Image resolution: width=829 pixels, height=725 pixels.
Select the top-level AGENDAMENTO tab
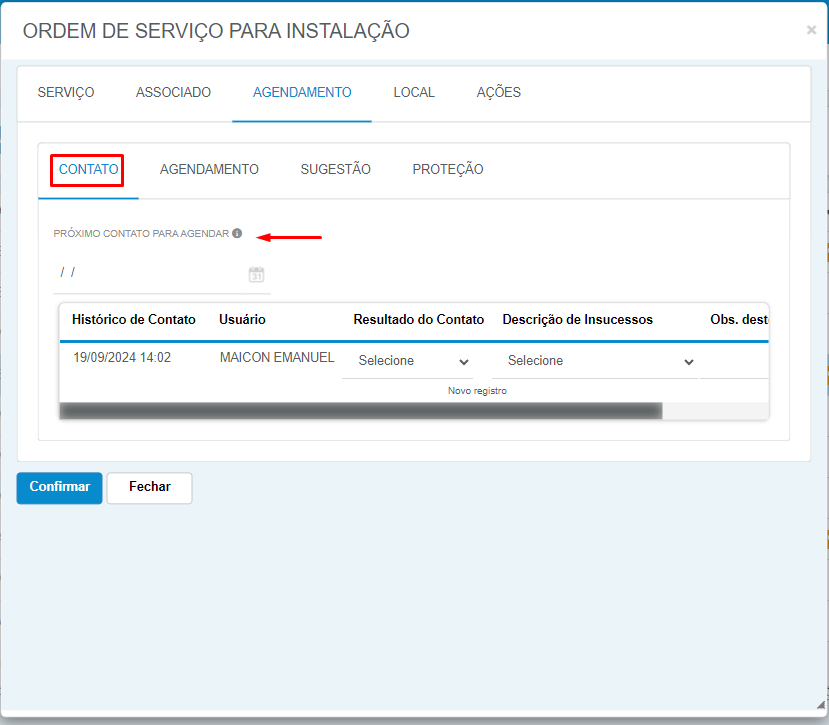(302, 93)
